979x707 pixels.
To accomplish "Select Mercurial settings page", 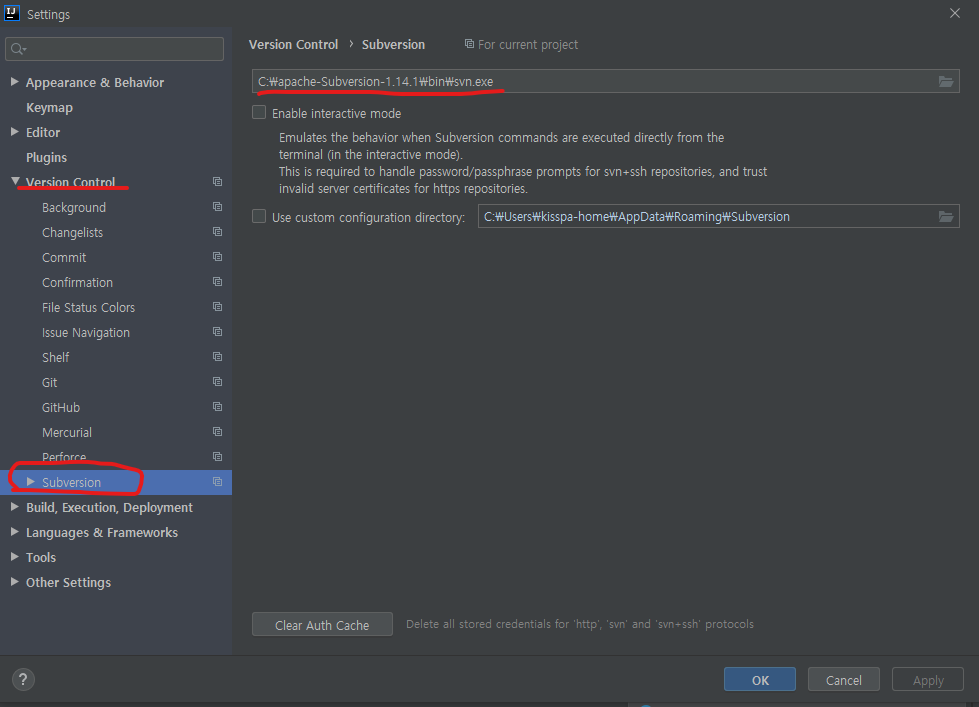I will coord(67,432).
